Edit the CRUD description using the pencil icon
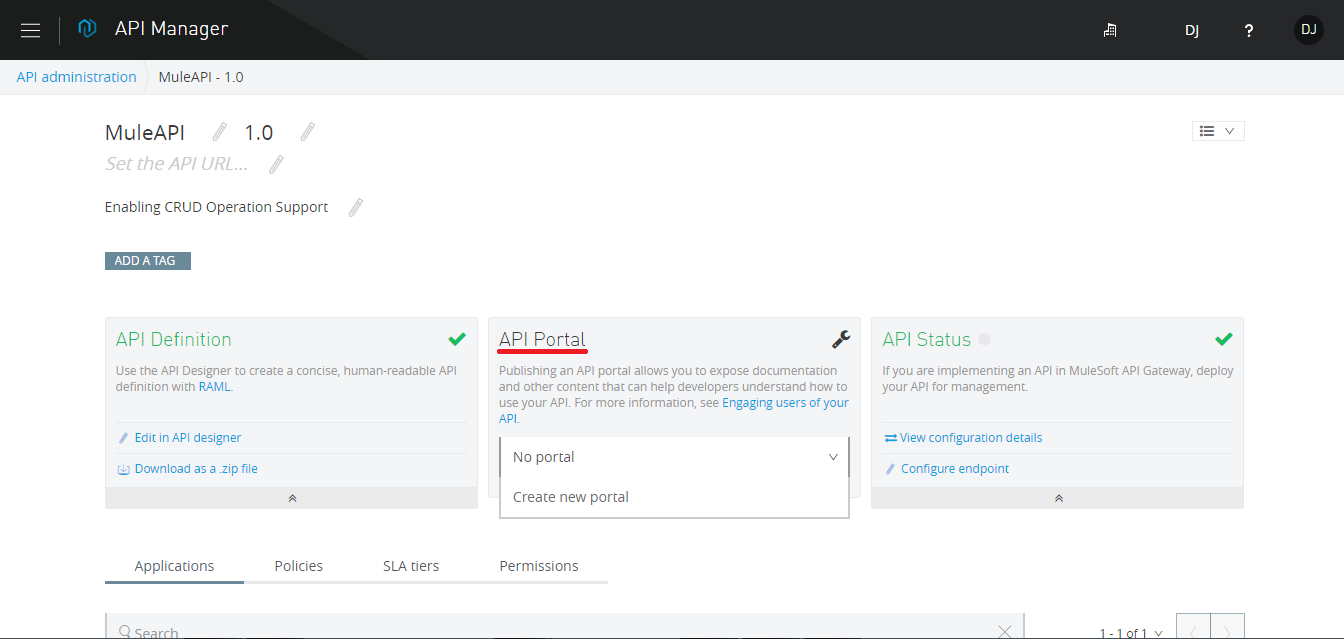Viewport: 1344px width, 639px height. pos(355,207)
